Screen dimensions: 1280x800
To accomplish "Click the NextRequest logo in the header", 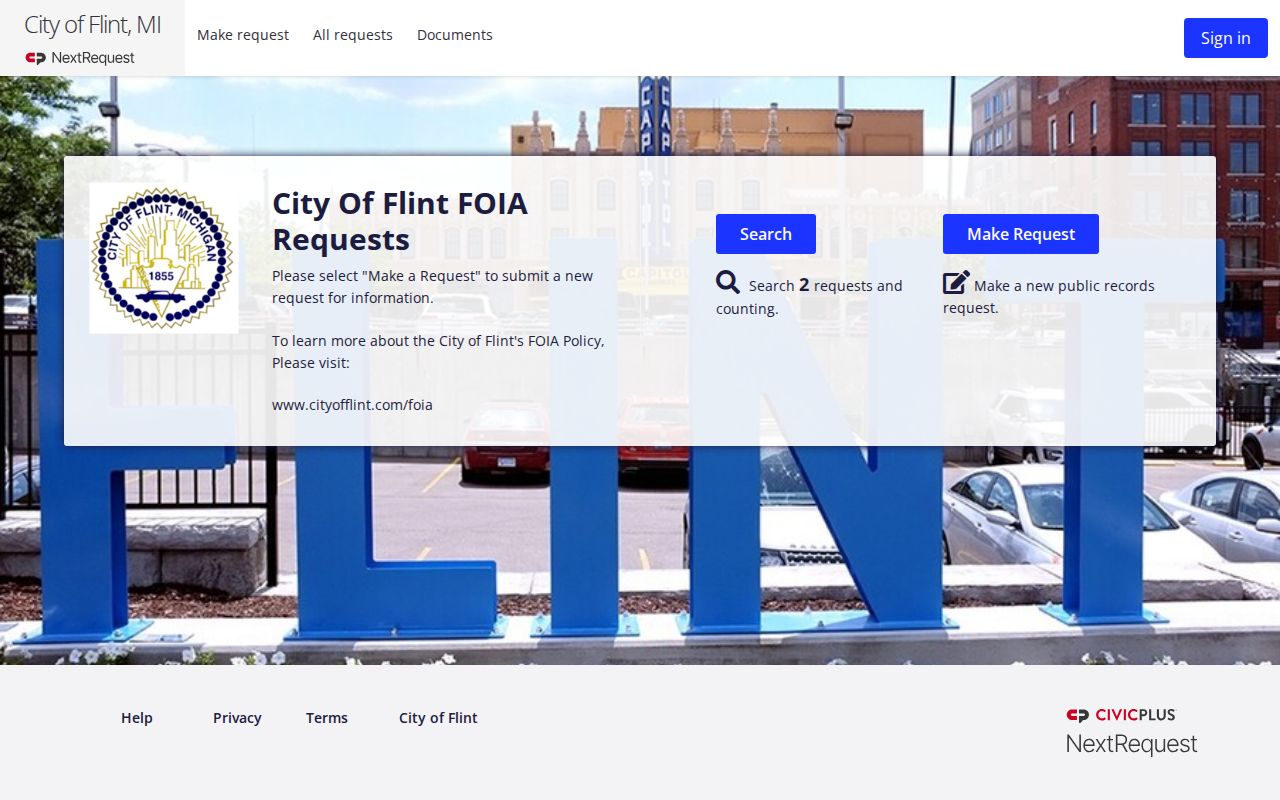I will click(x=80, y=58).
